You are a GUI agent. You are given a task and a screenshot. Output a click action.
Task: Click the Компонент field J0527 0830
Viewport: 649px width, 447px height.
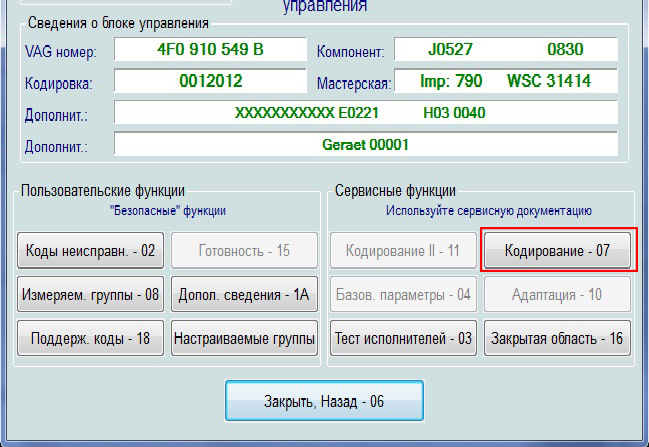pos(506,49)
